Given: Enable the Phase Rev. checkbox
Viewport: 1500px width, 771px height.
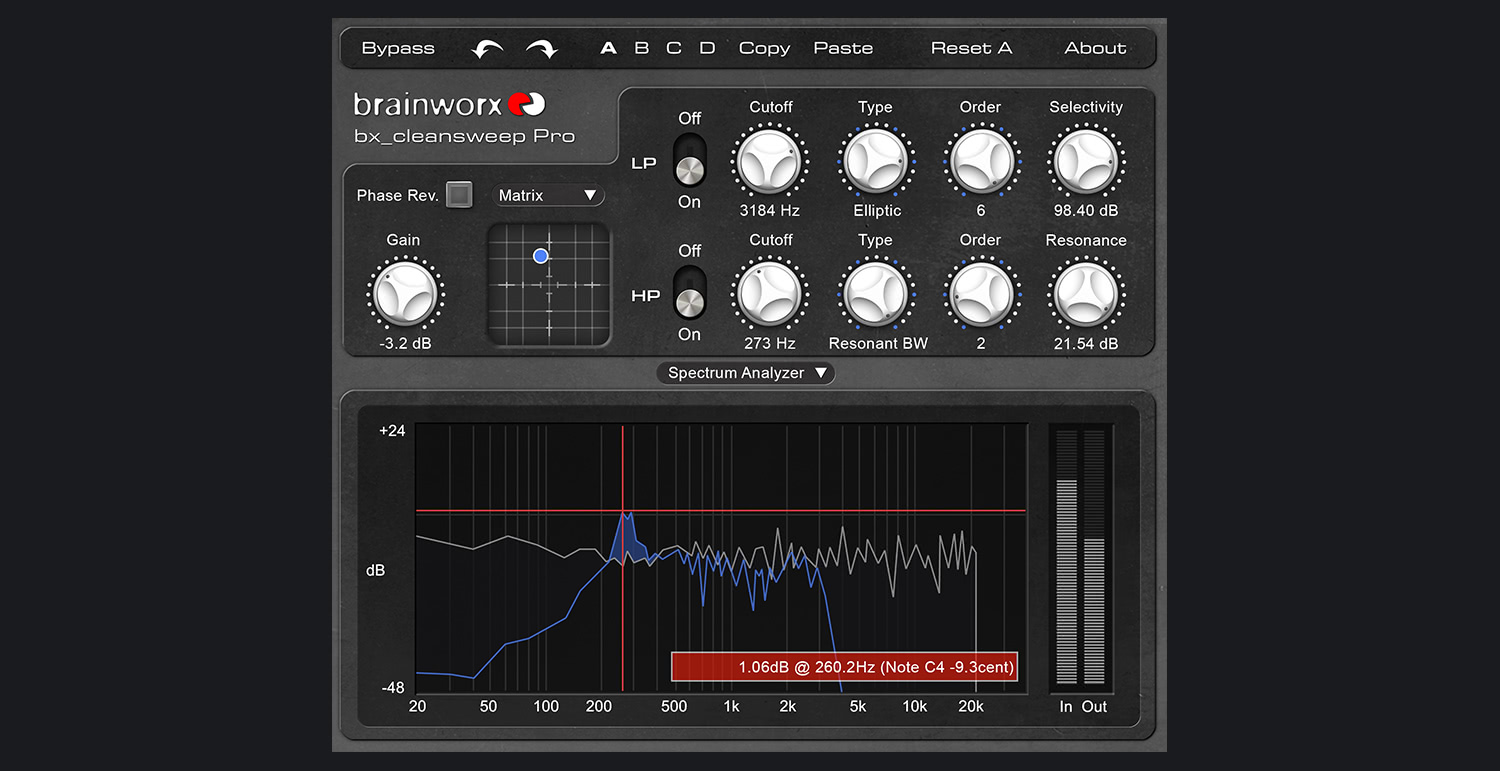Looking at the screenshot, I should point(460,195).
